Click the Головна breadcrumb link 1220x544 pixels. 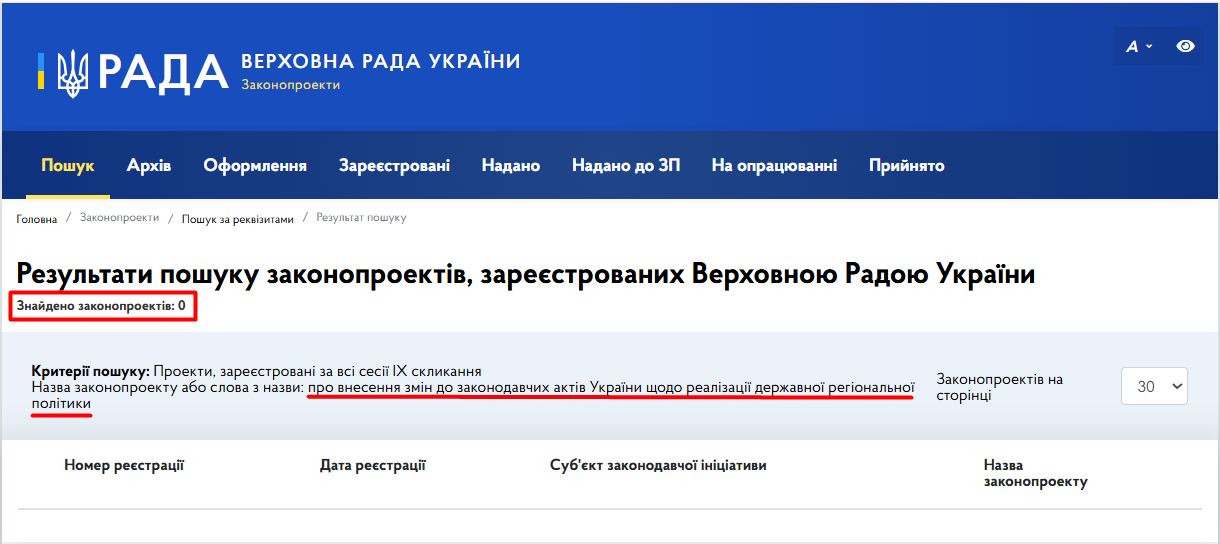37,218
